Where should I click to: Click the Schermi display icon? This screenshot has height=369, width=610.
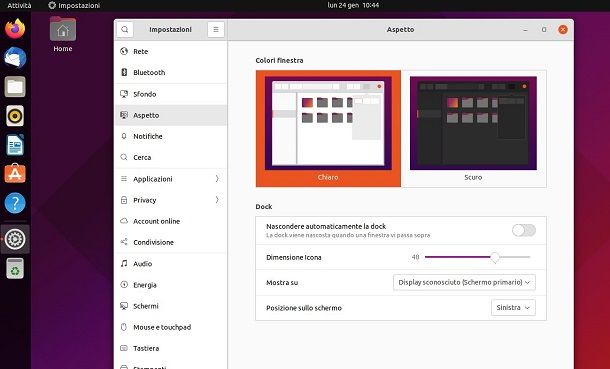pos(124,306)
